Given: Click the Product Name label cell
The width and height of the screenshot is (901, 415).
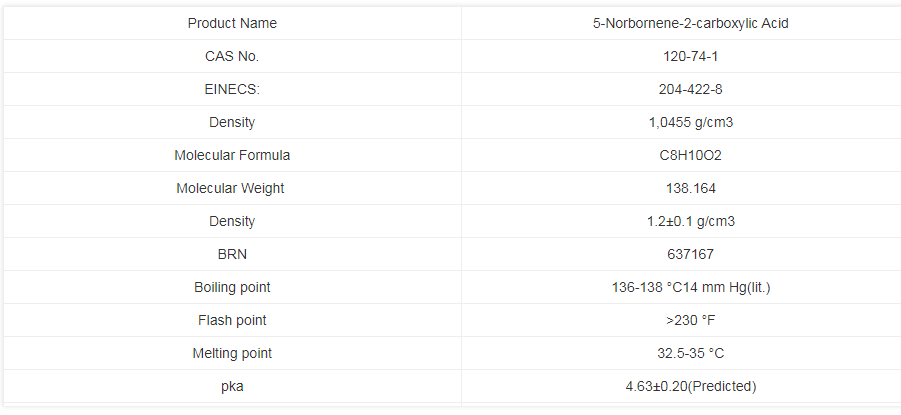Looking at the screenshot, I should [x=232, y=23].
